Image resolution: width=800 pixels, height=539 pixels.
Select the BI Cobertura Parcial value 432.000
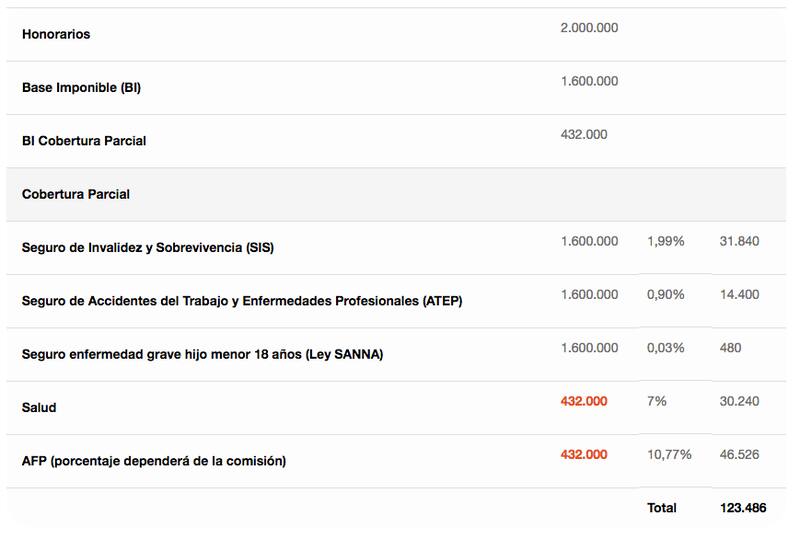584,134
